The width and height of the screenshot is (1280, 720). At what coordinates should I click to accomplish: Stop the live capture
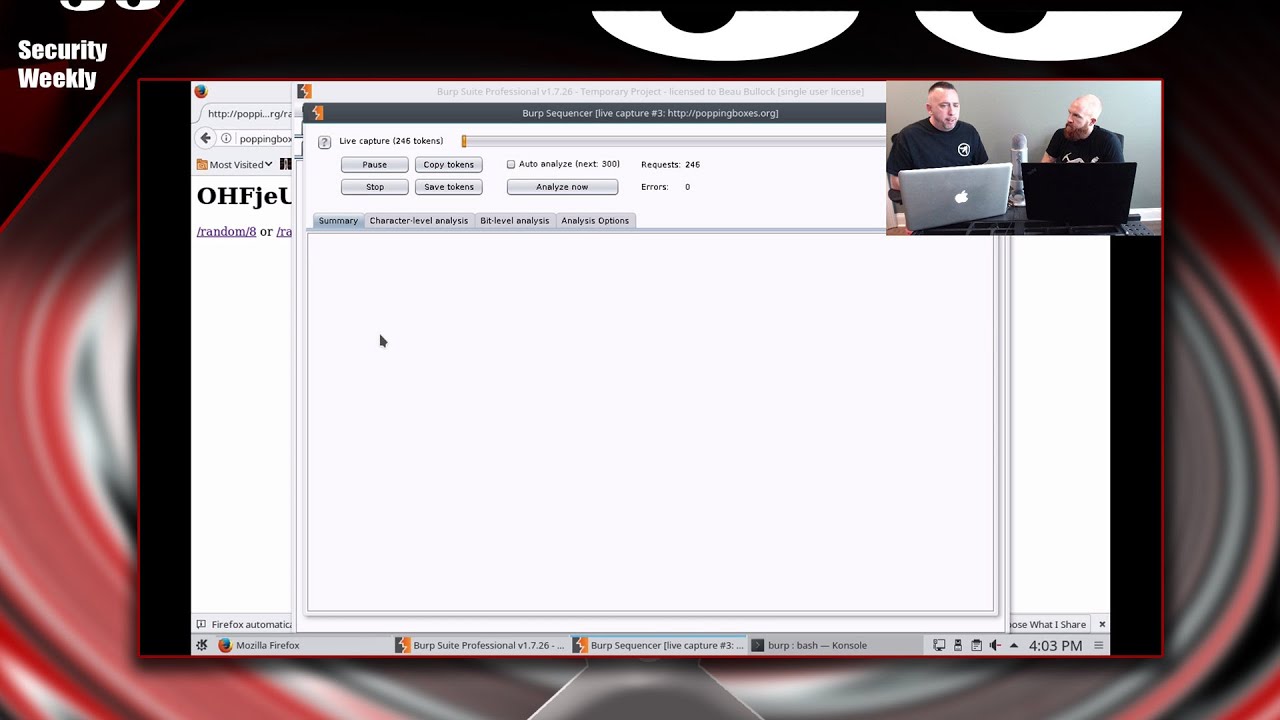375,187
